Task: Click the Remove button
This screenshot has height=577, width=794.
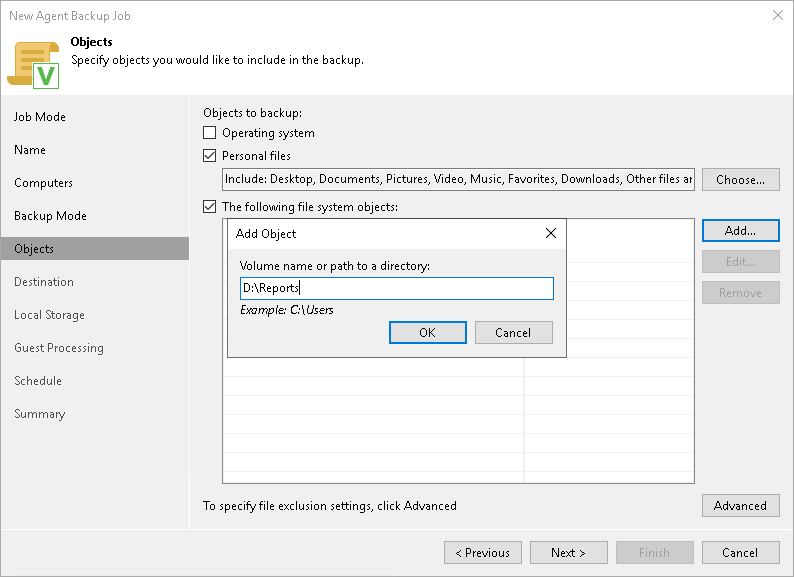Action: (740, 293)
